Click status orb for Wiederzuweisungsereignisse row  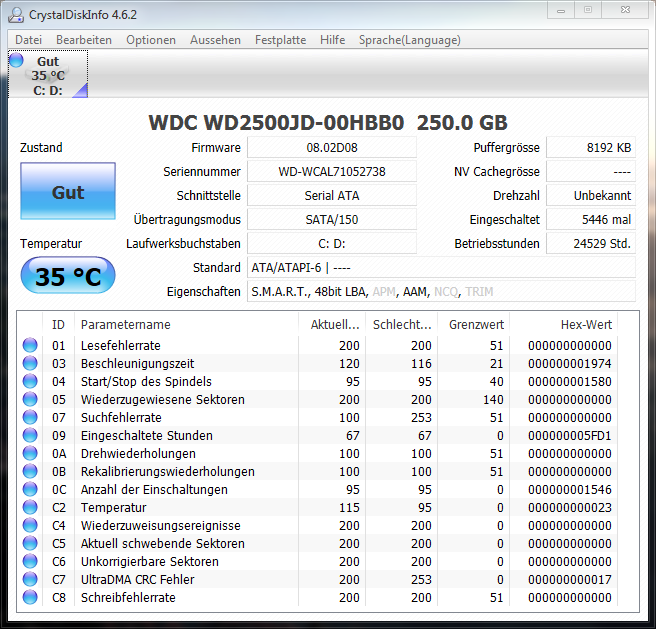[x=30, y=525]
